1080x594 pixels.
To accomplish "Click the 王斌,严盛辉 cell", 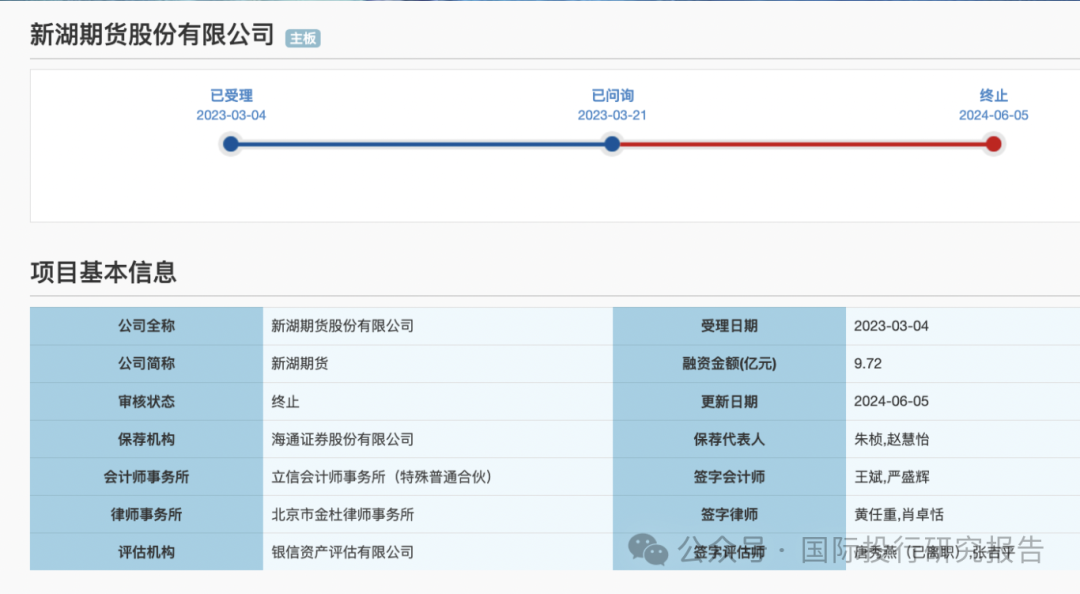I will (963, 477).
